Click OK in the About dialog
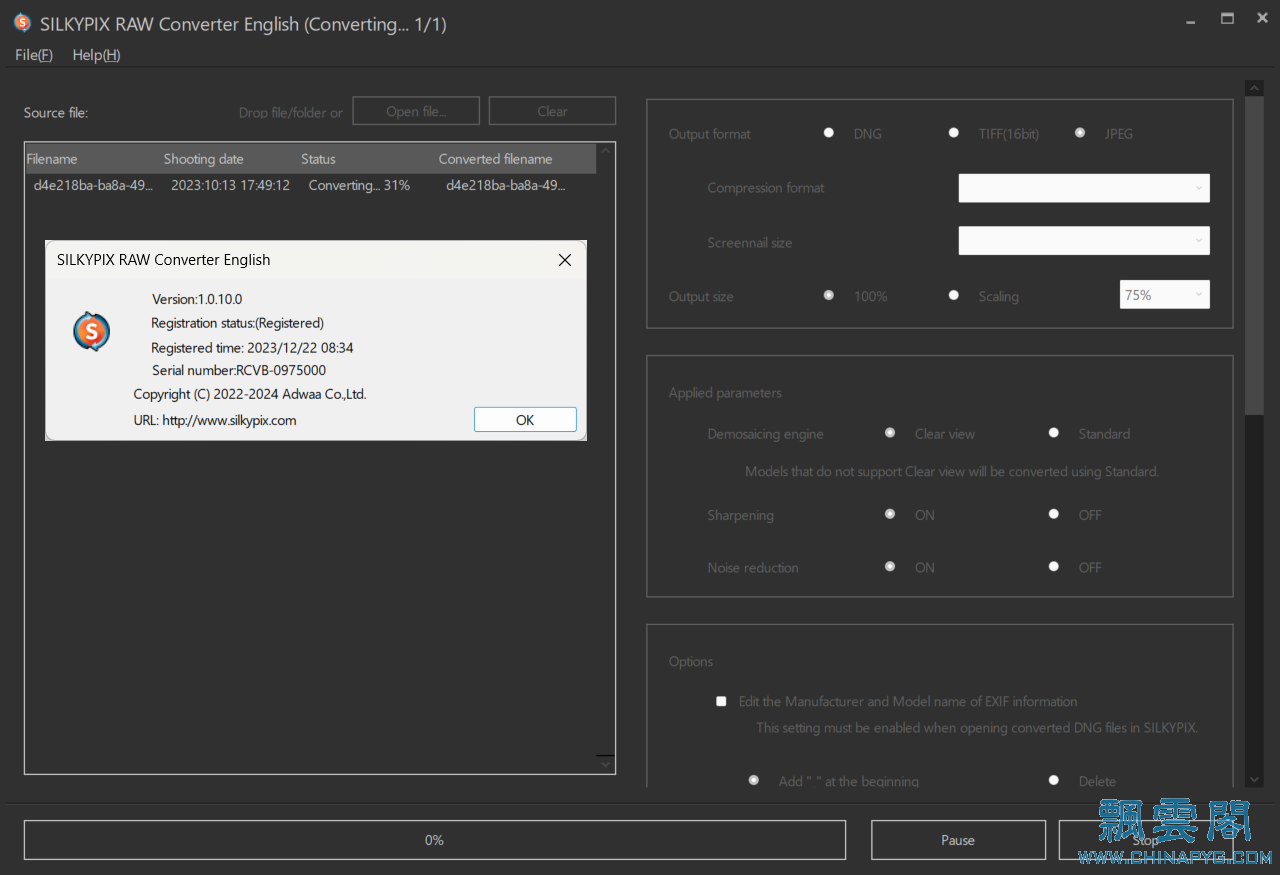This screenshot has height=875, width=1280. click(x=525, y=420)
